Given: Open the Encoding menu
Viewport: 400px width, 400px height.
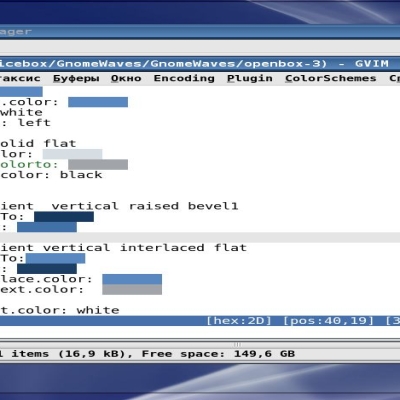Looking at the screenshot, I should tap(184, 78).
